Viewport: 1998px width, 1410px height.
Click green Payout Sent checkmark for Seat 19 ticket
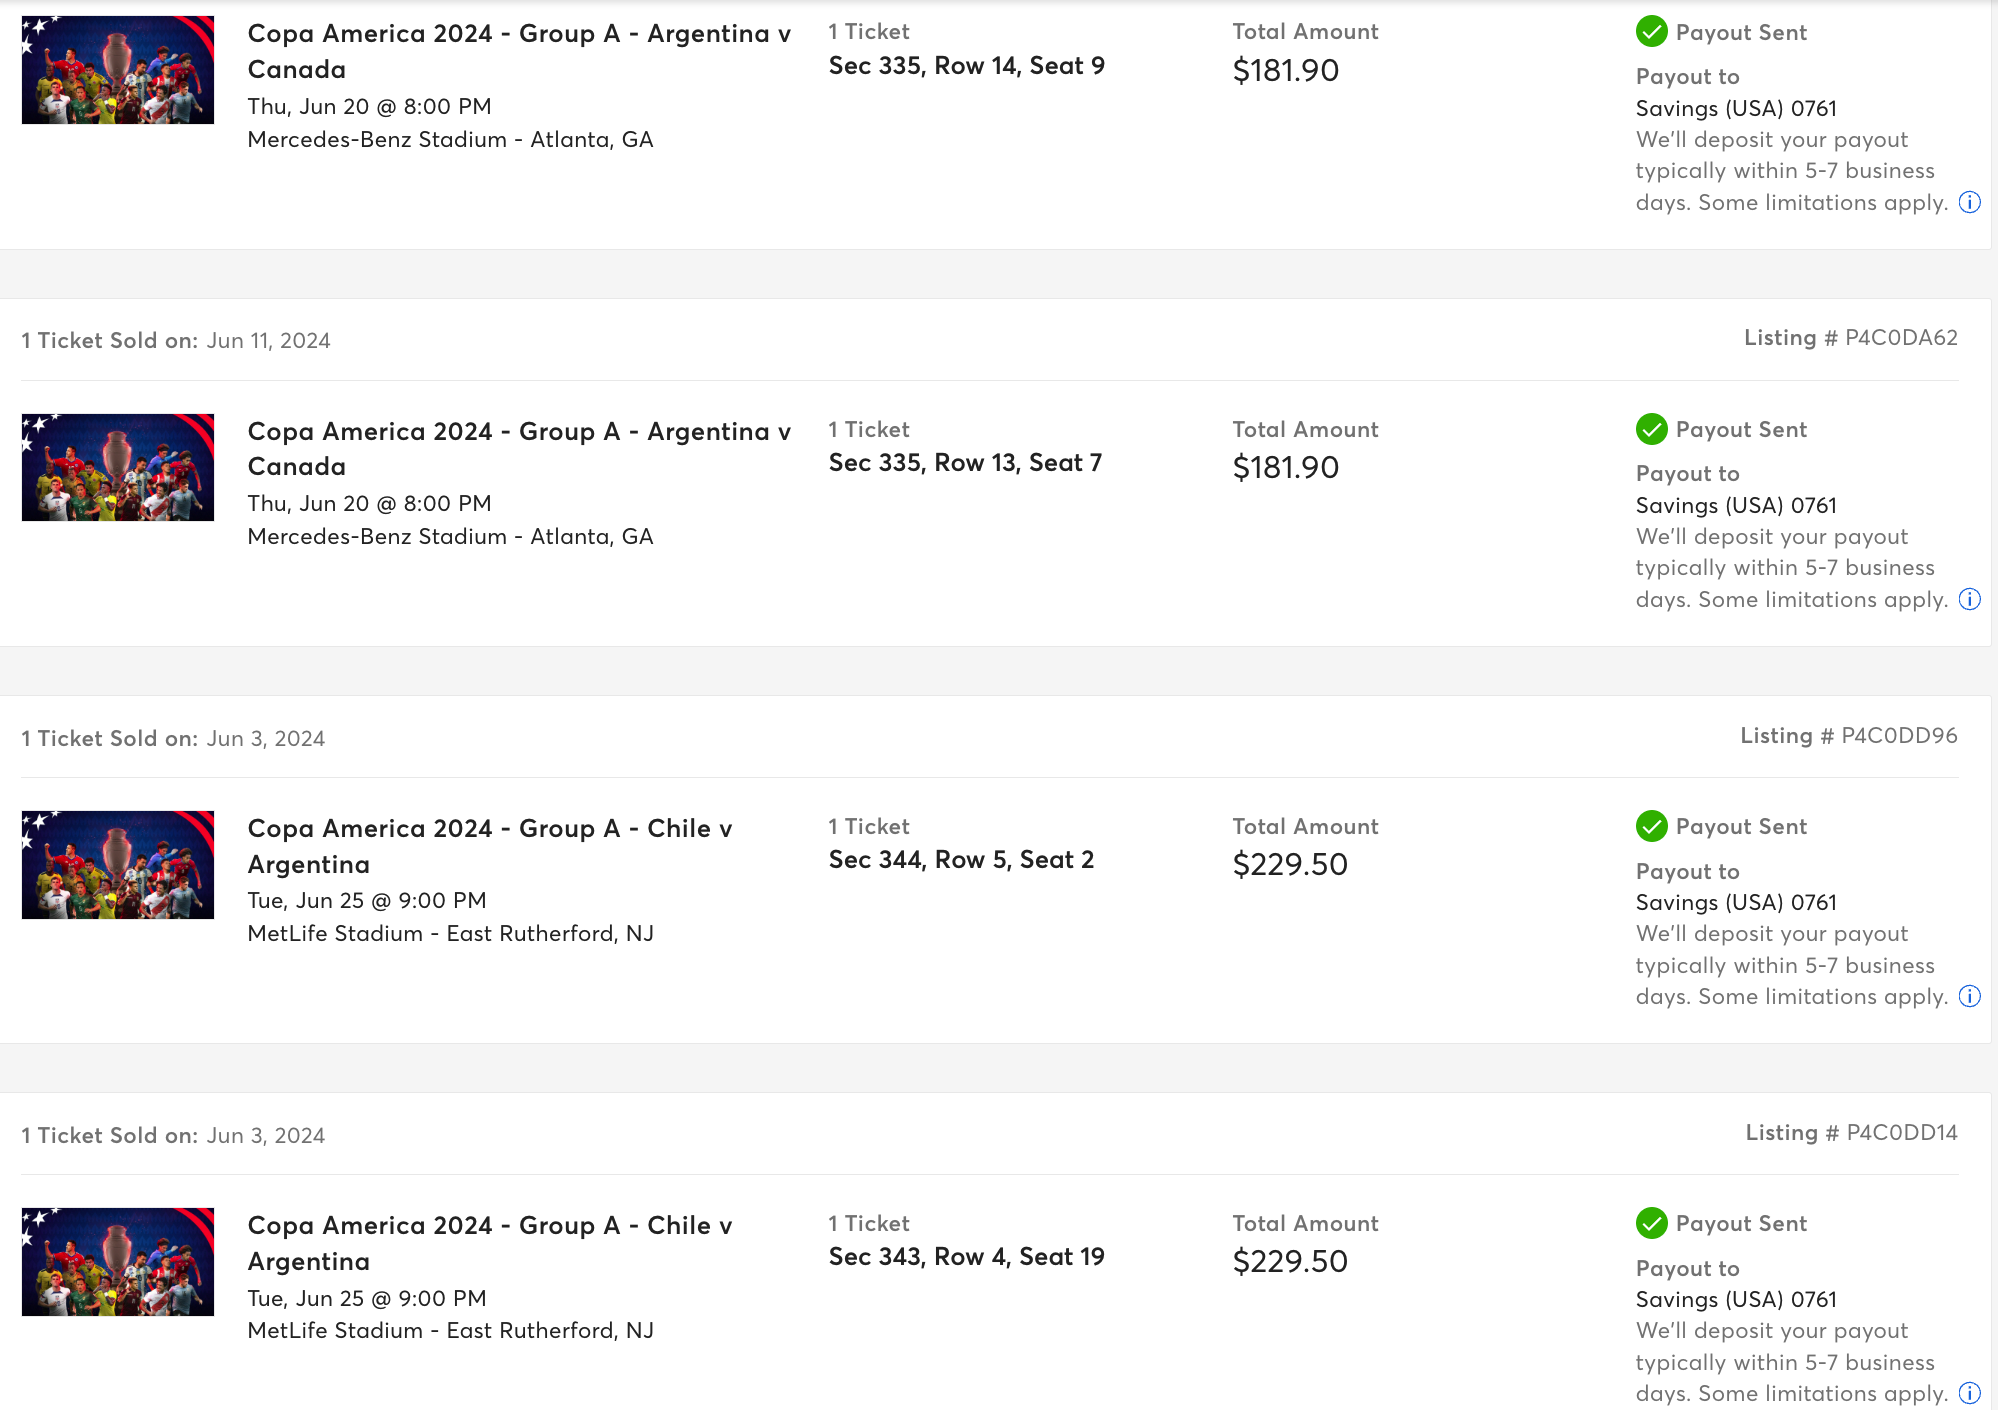click(x=1651, y=1223)
